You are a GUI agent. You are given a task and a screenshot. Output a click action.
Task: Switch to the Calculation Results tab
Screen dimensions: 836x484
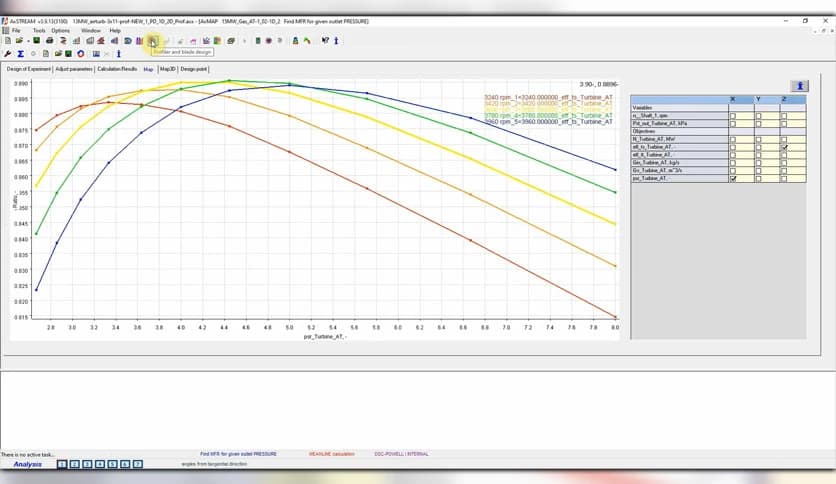[x=117, y=69]
